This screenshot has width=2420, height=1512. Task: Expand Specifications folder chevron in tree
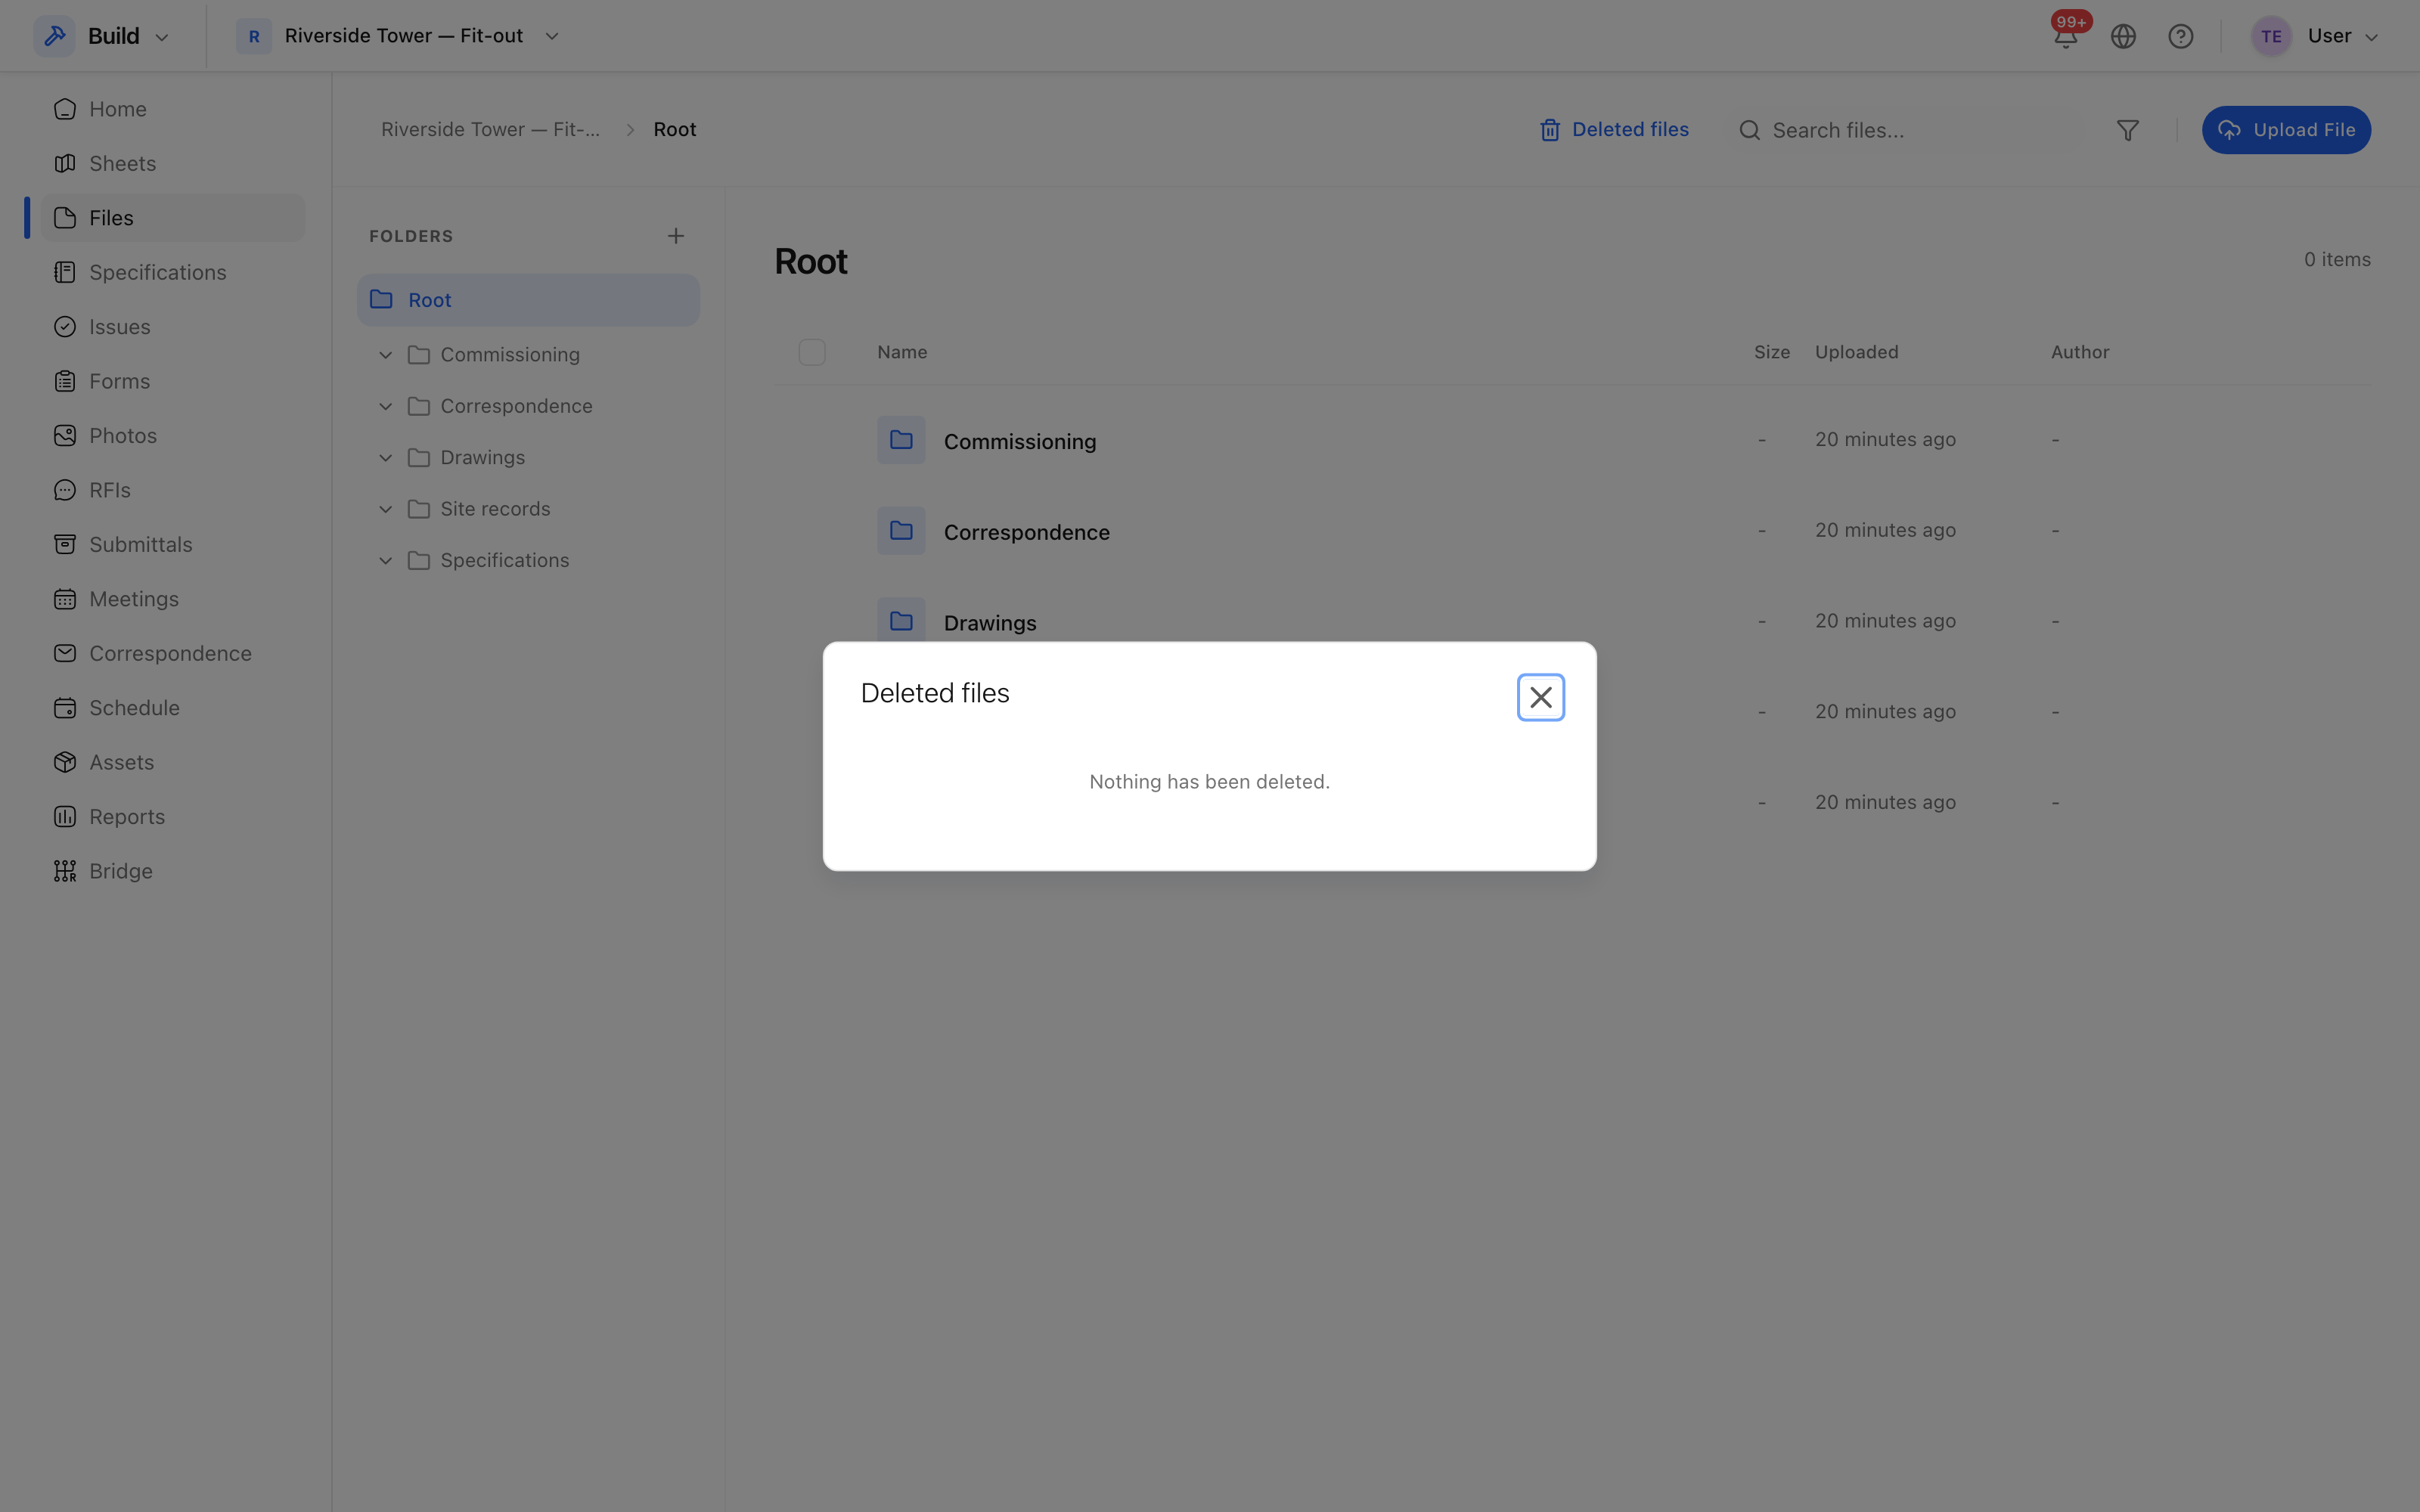tap(385, 561)
